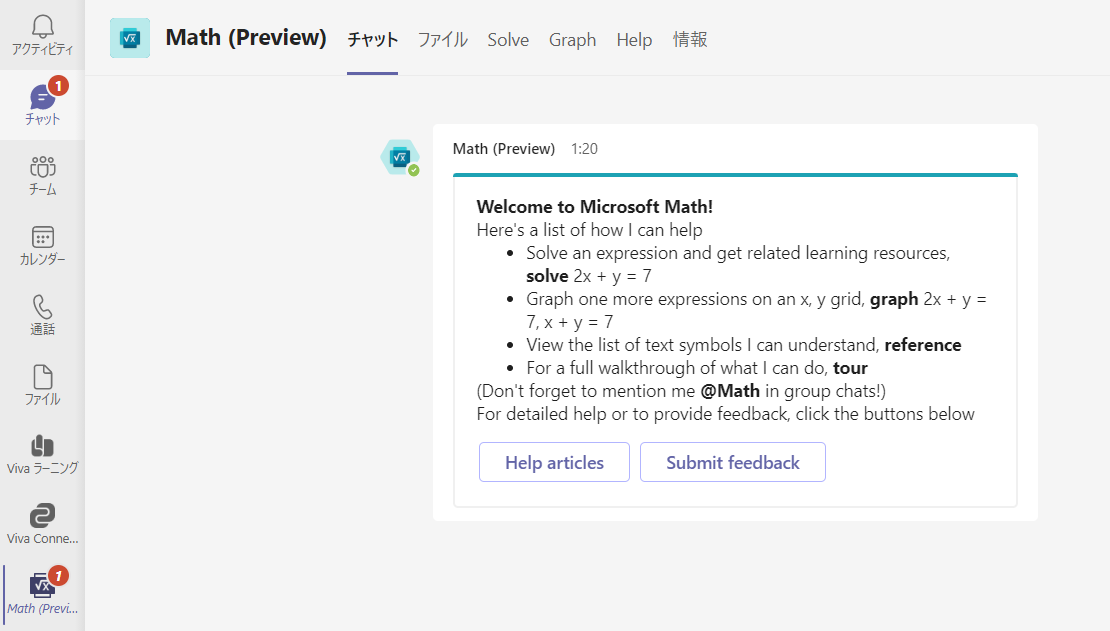Switch to the Graph tab

click(572, 39)
